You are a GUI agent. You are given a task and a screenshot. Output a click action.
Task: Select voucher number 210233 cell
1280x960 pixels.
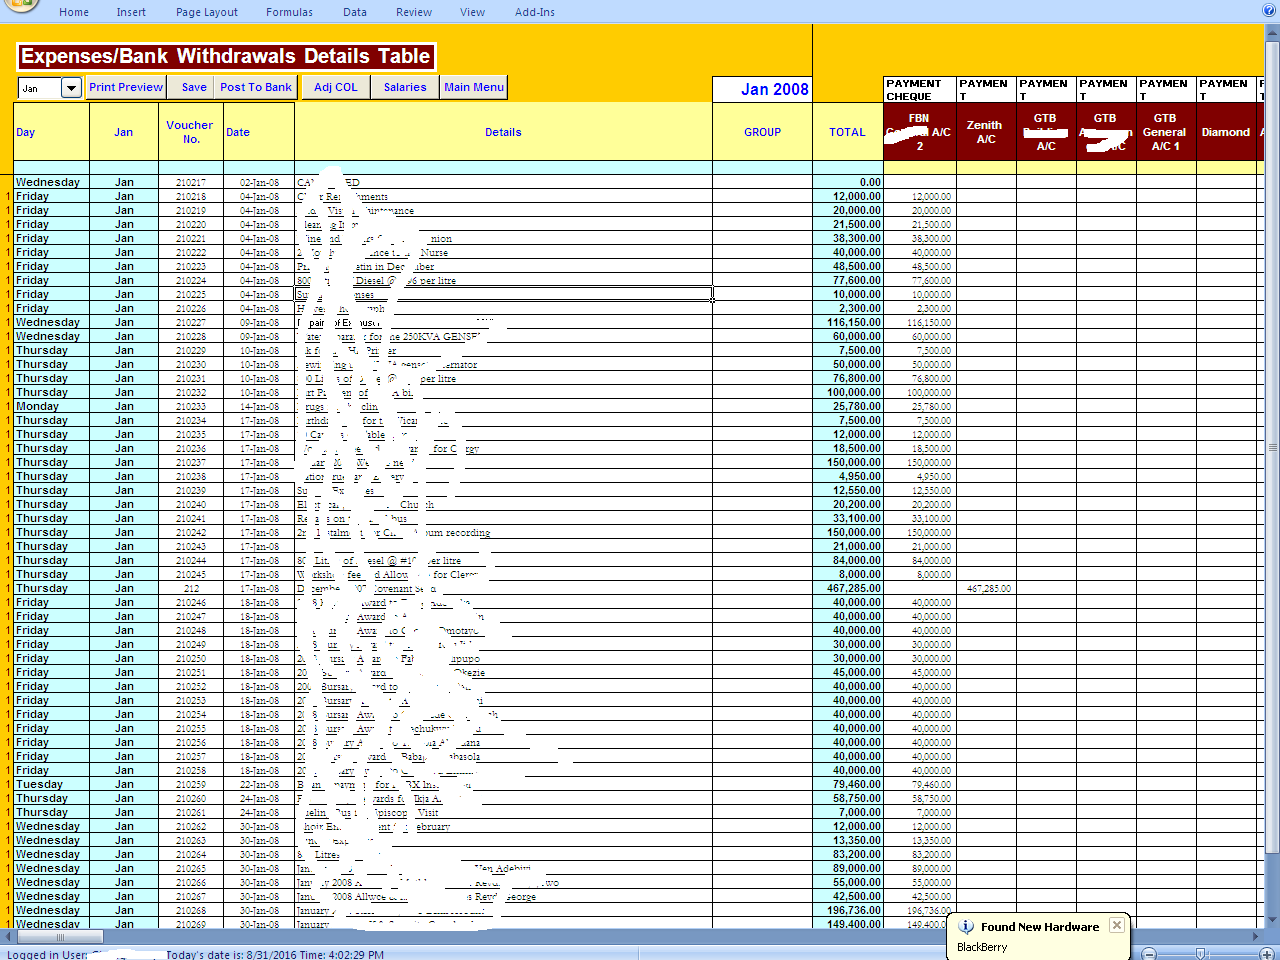coord(191,407)
